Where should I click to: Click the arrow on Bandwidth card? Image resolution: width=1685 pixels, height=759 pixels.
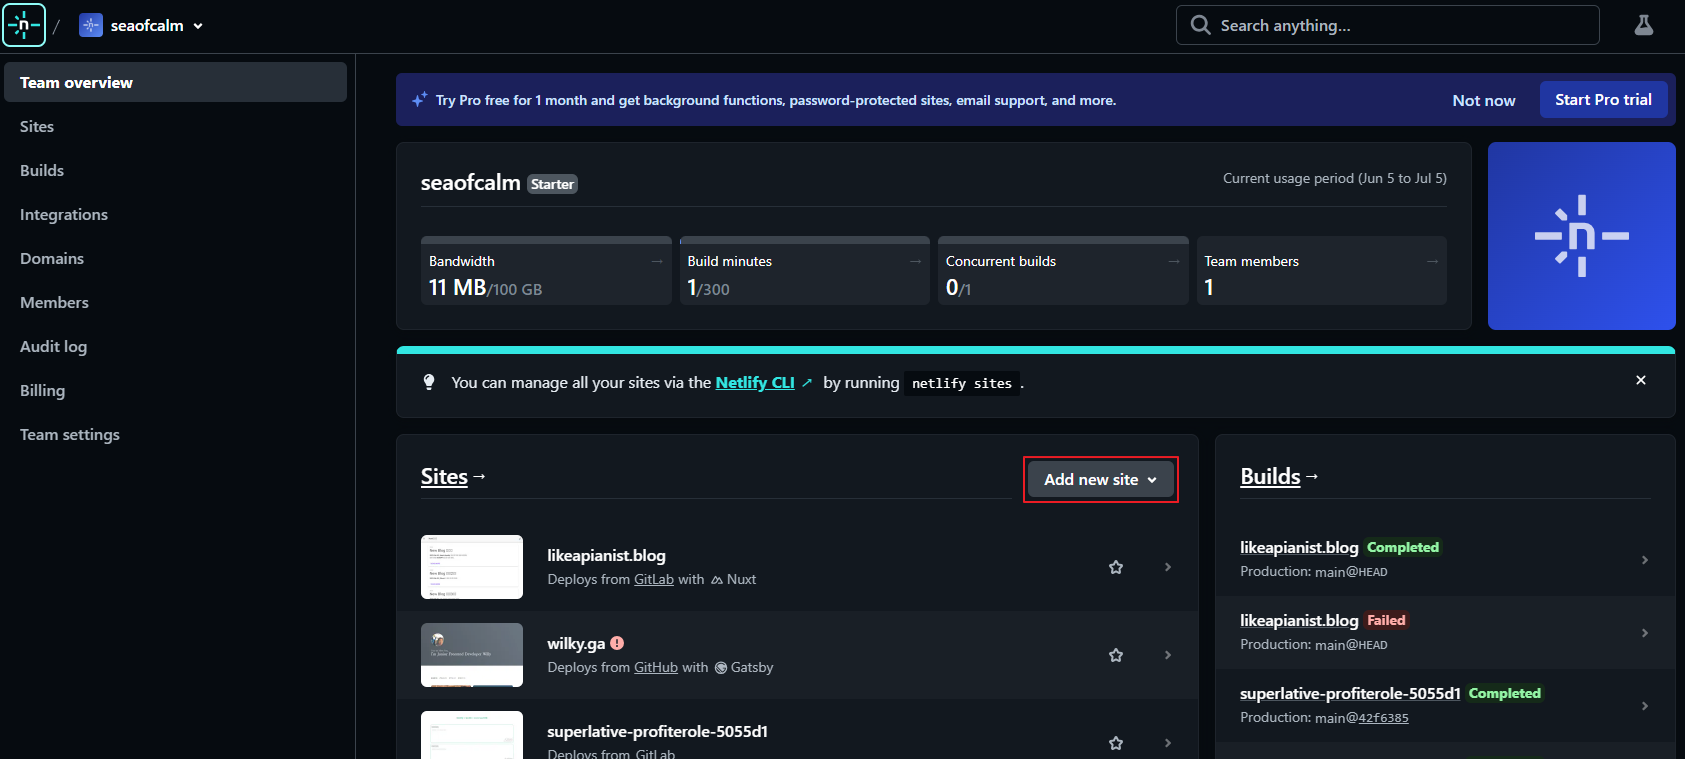coord(657,261)
